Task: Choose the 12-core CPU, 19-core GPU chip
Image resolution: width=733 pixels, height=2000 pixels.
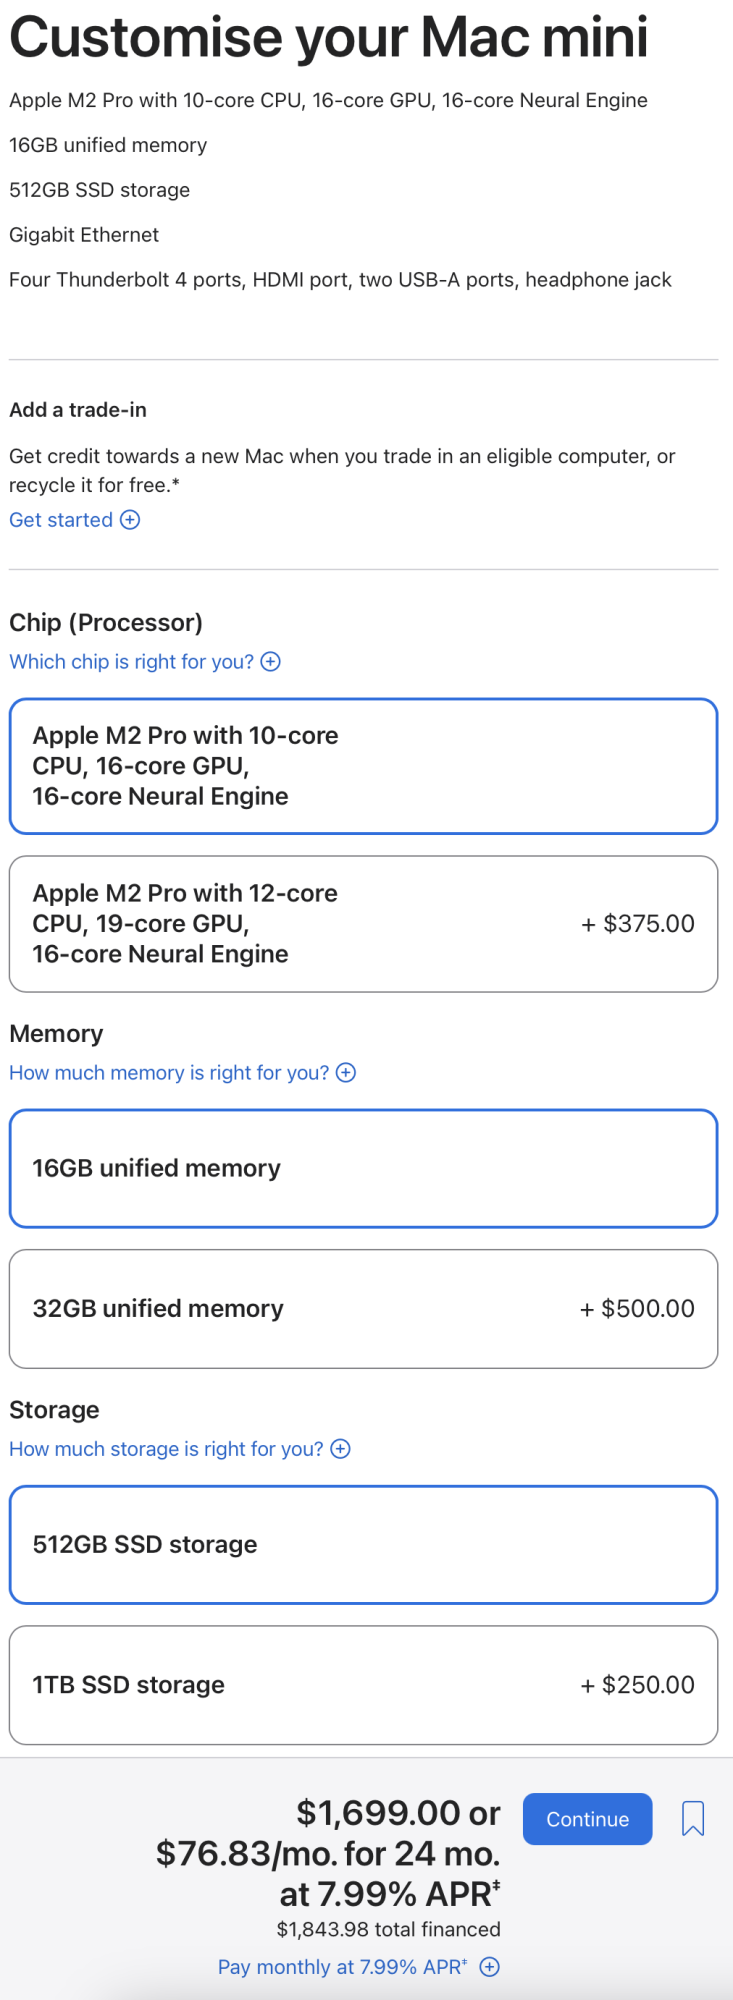Action: point(363,924)
